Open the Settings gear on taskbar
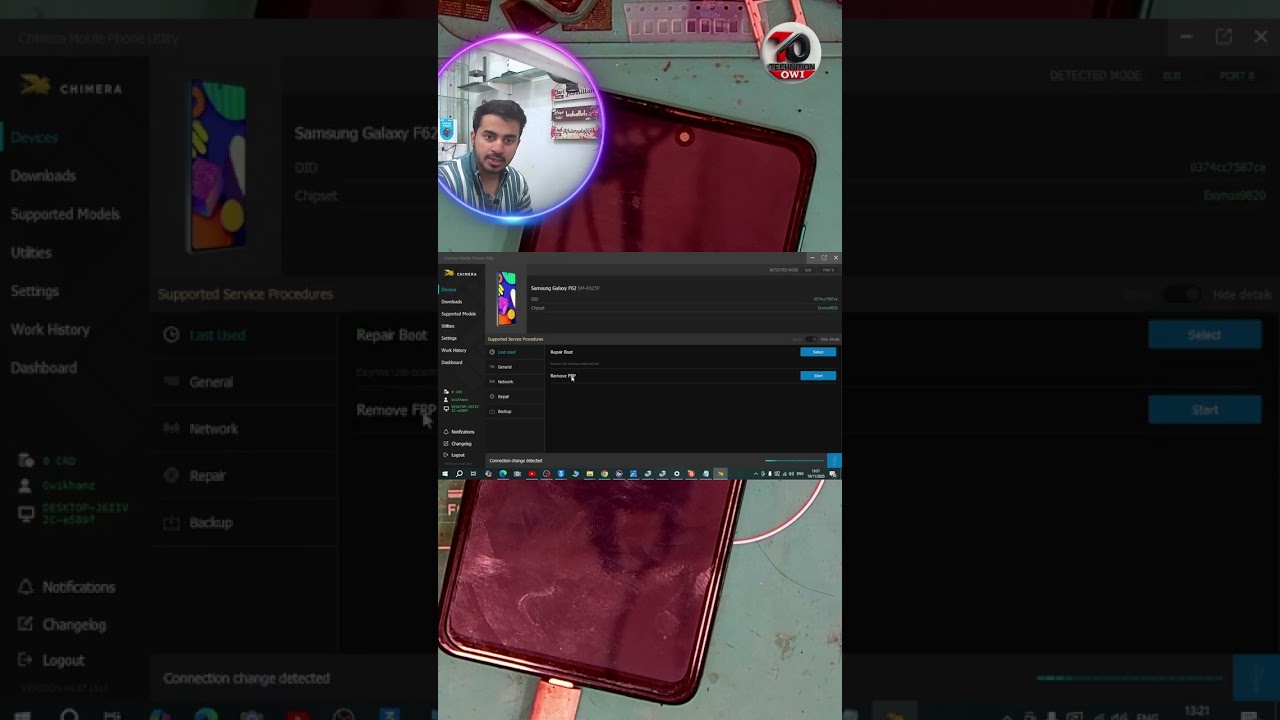The image size is (1280, 720). pos(677,474)
